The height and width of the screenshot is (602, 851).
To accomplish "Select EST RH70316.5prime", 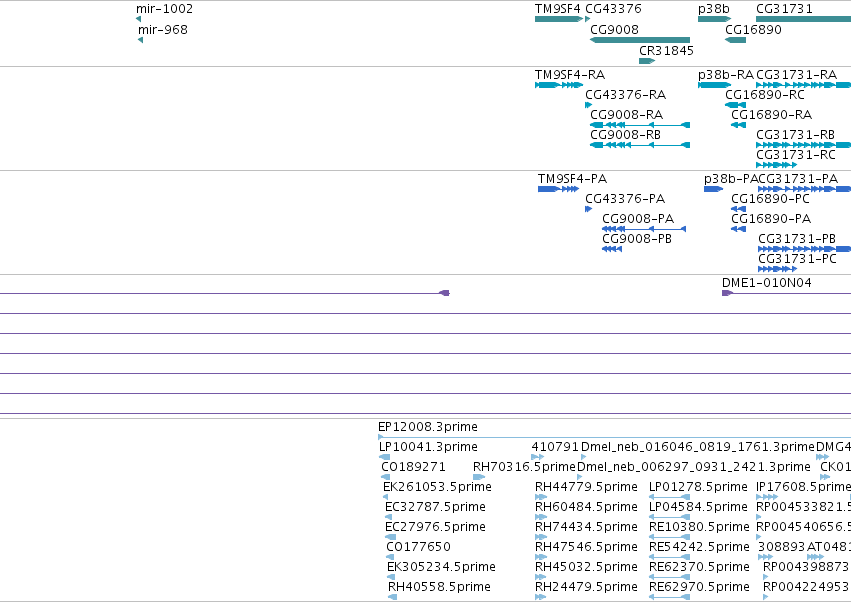I will click(524, 467).
